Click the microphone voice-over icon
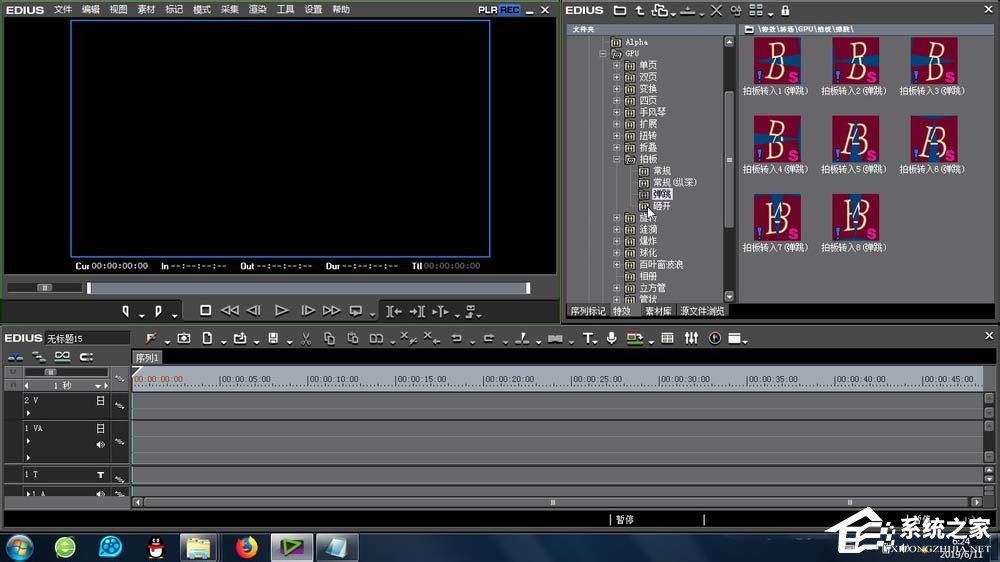 click(x=611, y=339)
